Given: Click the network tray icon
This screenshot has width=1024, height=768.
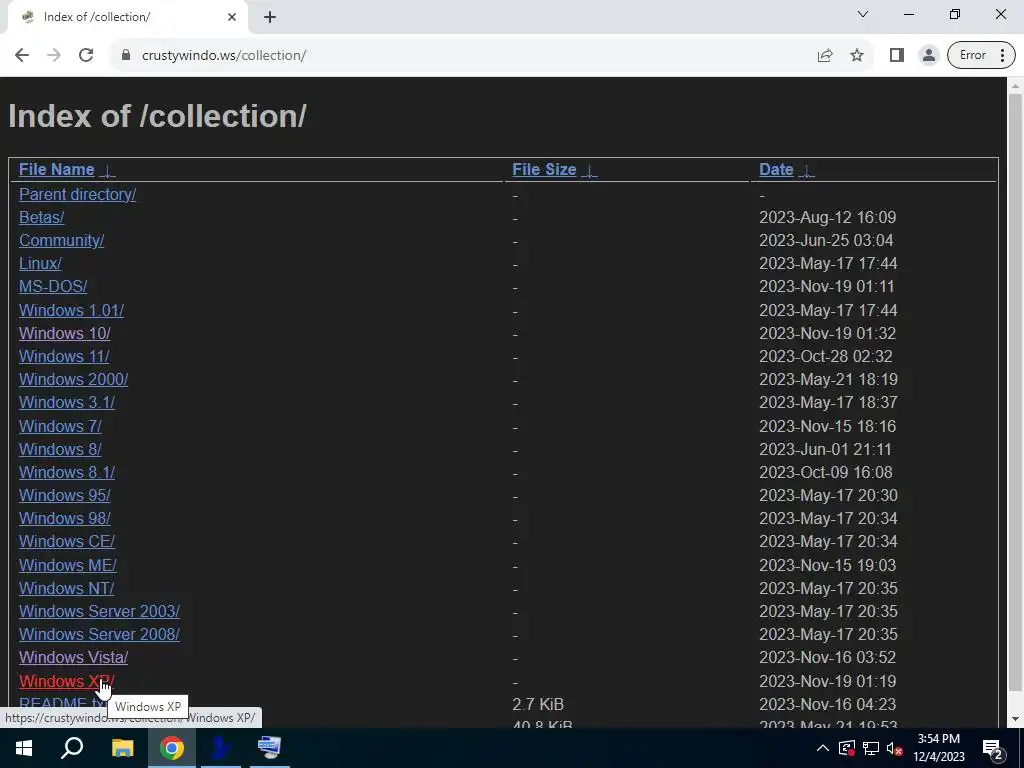Looking at the screenshot, I should [x=871, y=748].
